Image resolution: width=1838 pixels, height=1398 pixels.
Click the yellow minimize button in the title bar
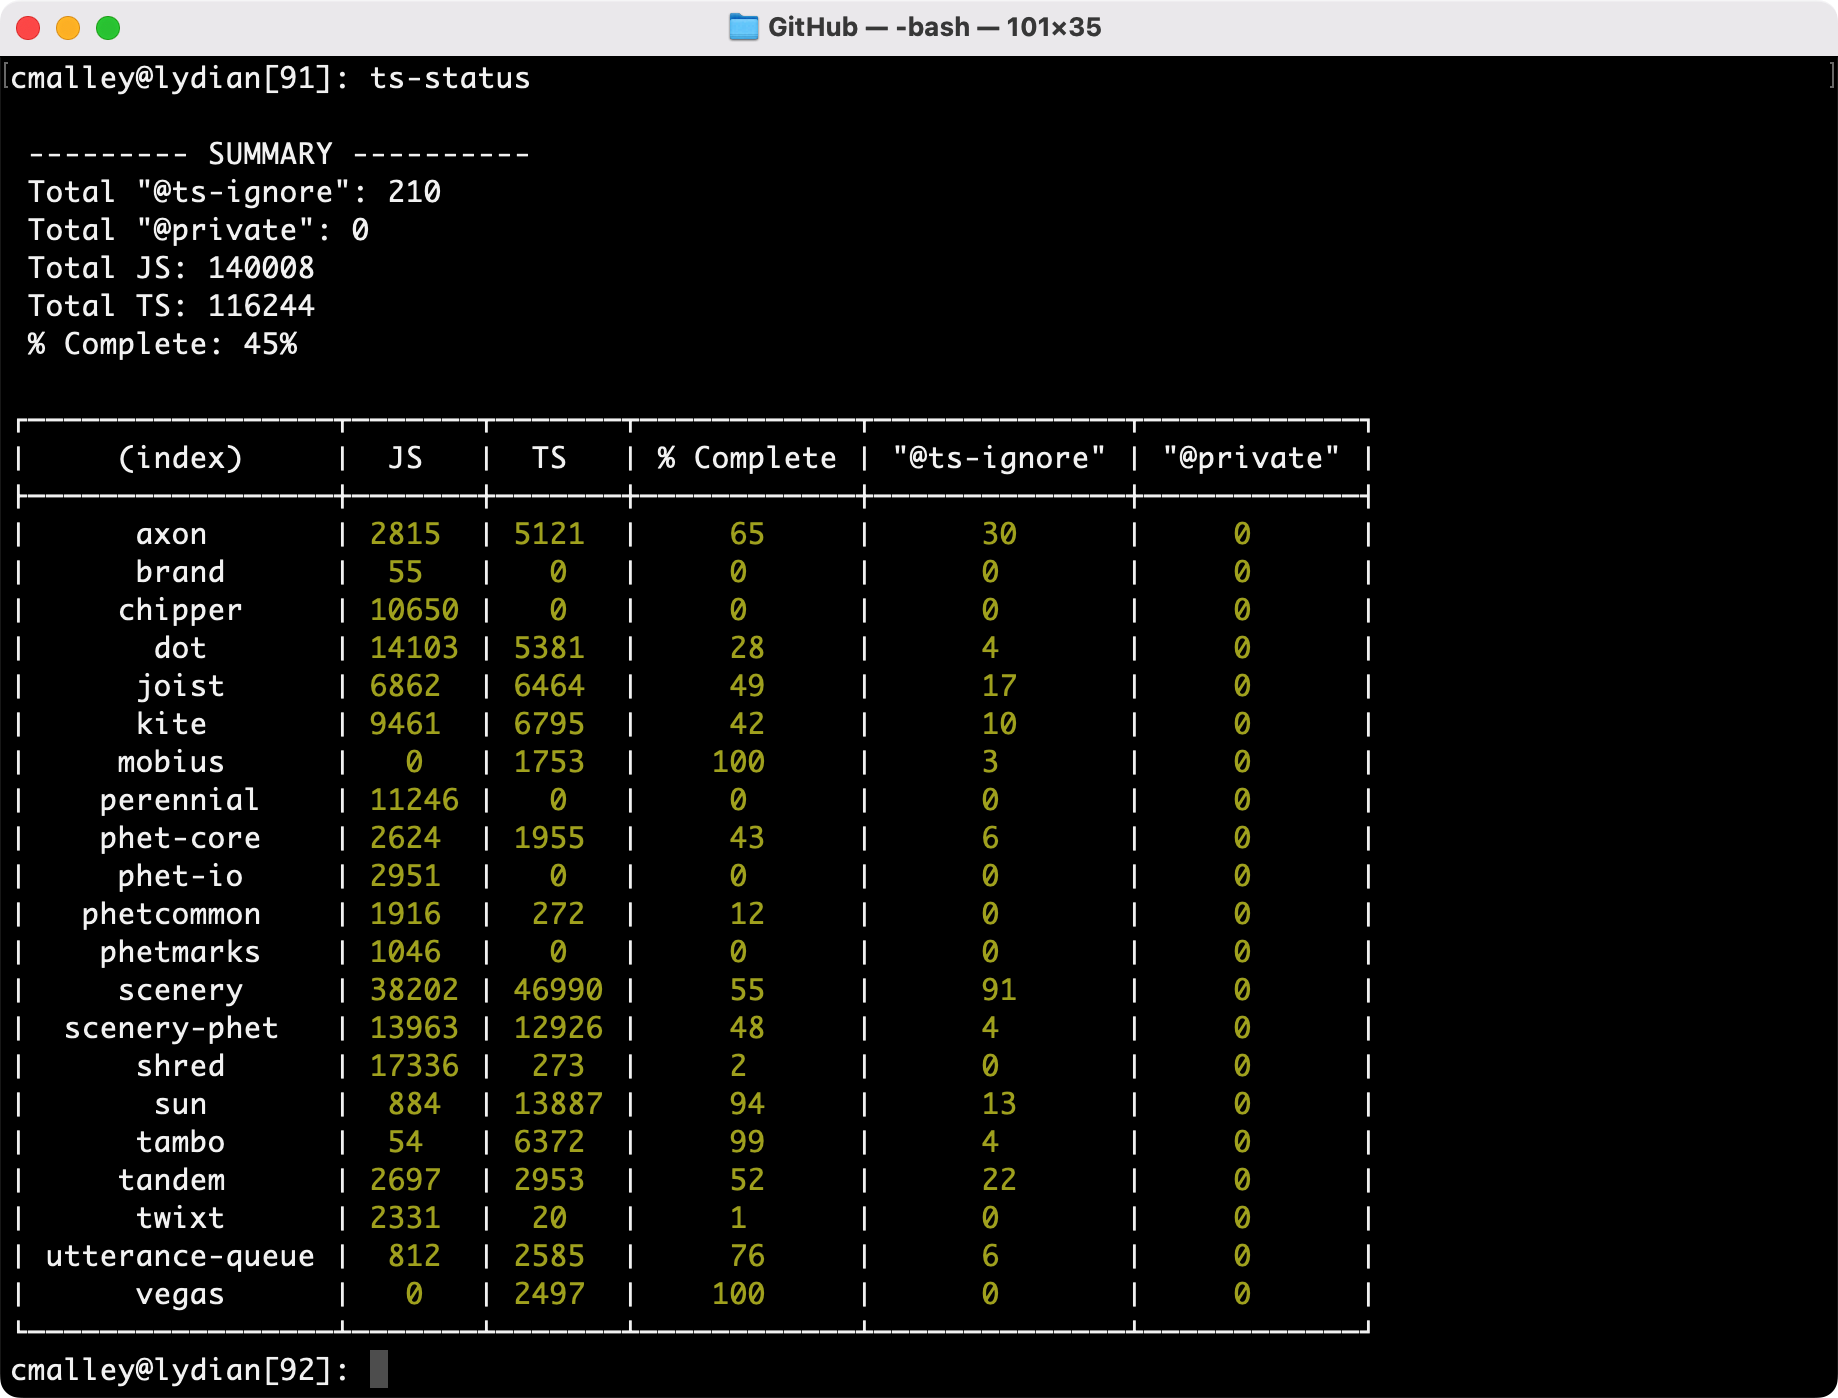click(x=66, y=29)
